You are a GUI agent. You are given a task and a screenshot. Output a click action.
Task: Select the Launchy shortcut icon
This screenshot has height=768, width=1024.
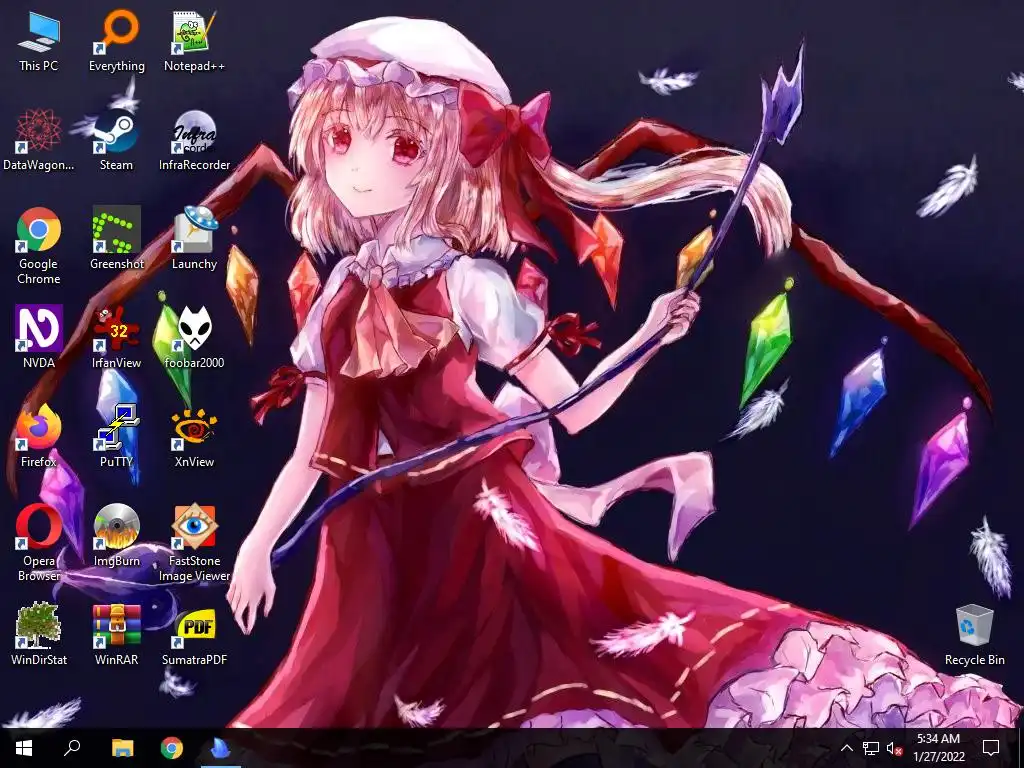point(194,239)
